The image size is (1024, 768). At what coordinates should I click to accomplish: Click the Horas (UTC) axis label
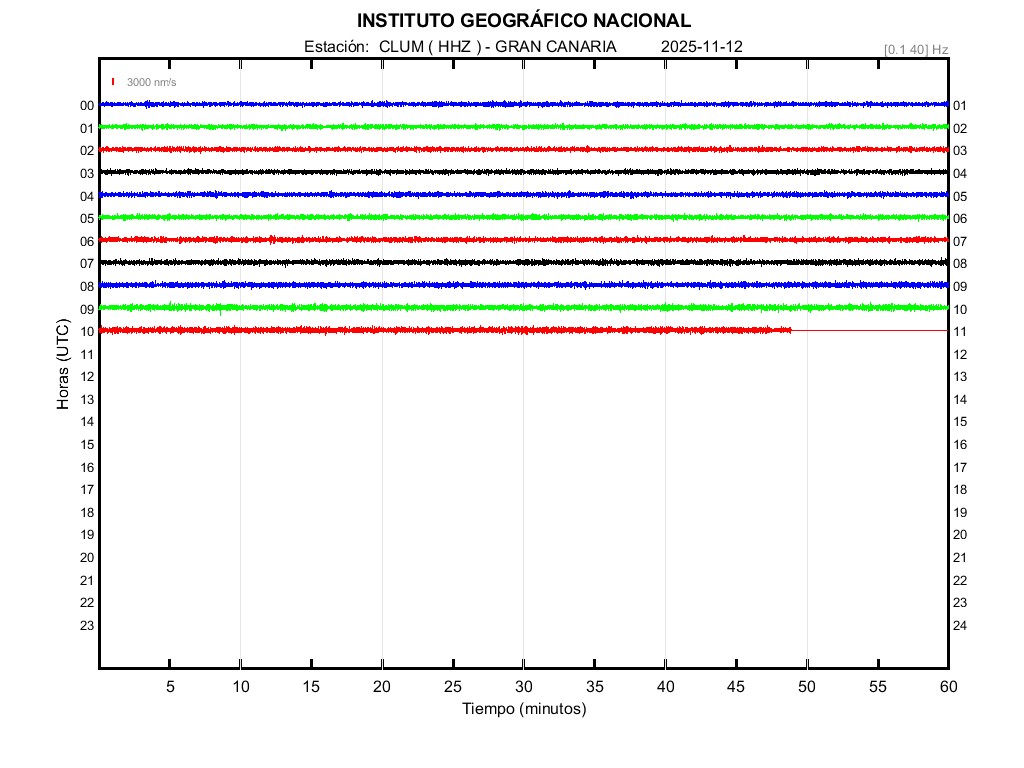63,365
